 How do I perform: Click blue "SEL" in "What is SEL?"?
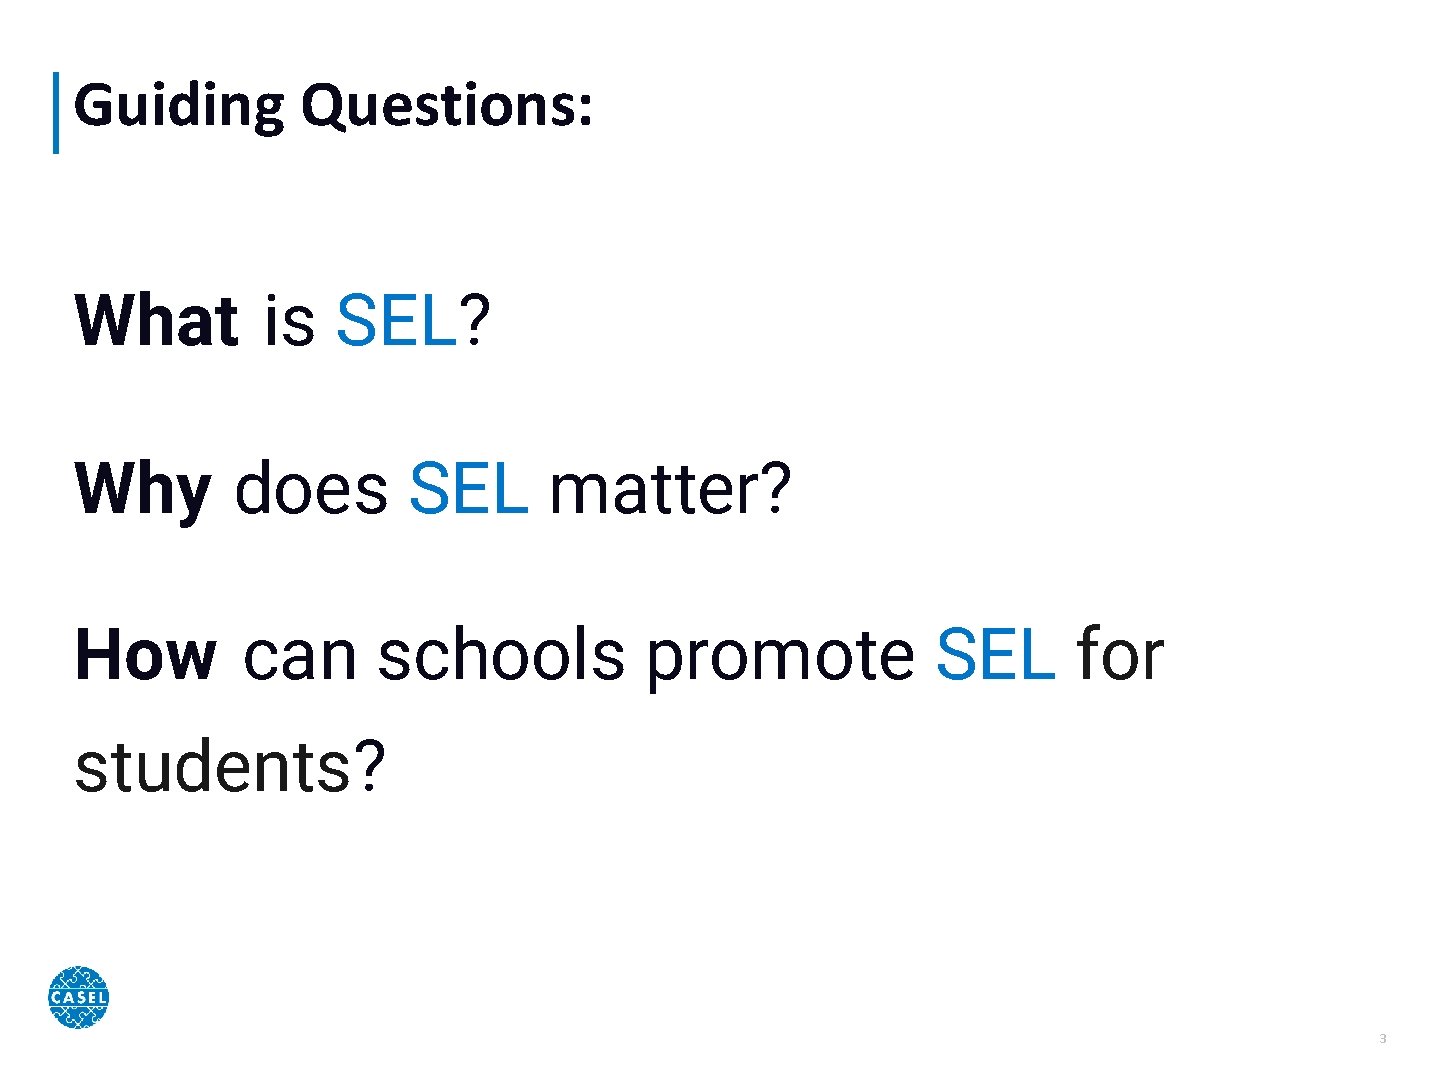click(396, 321)
